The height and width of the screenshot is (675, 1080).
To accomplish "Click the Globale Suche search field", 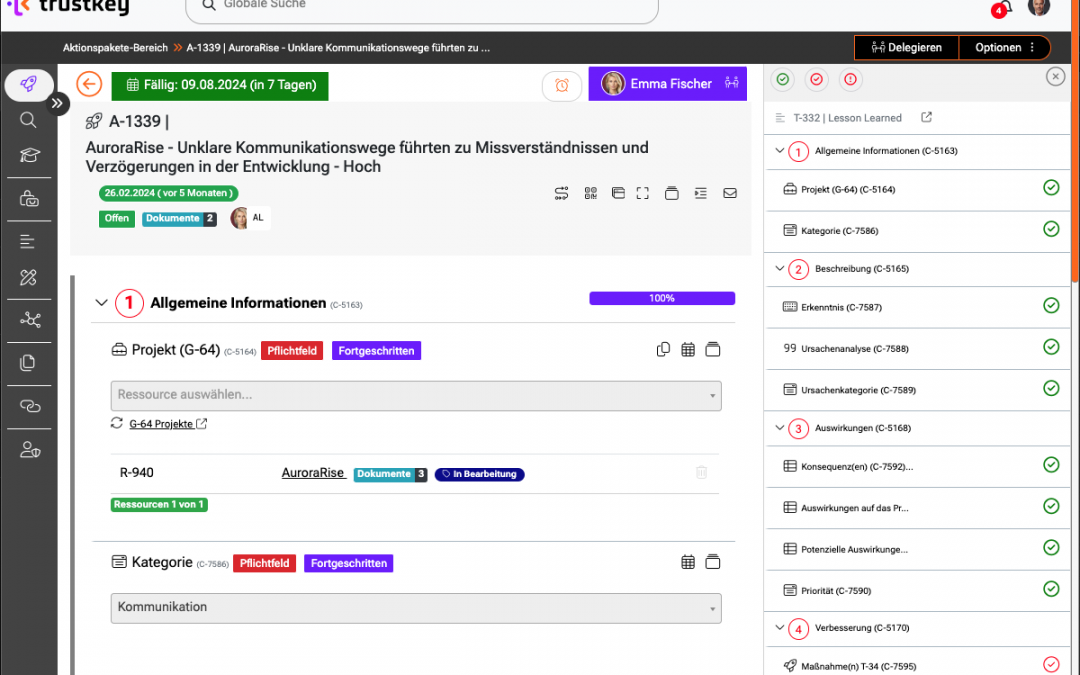I will click(x=421, y=8).
